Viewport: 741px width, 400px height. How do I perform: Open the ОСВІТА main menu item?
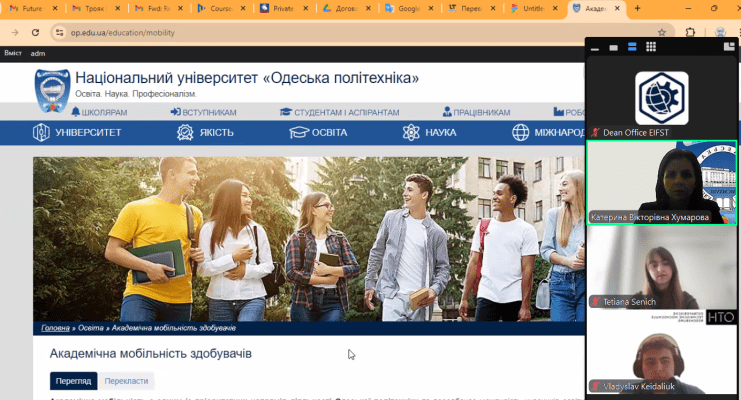329,132
